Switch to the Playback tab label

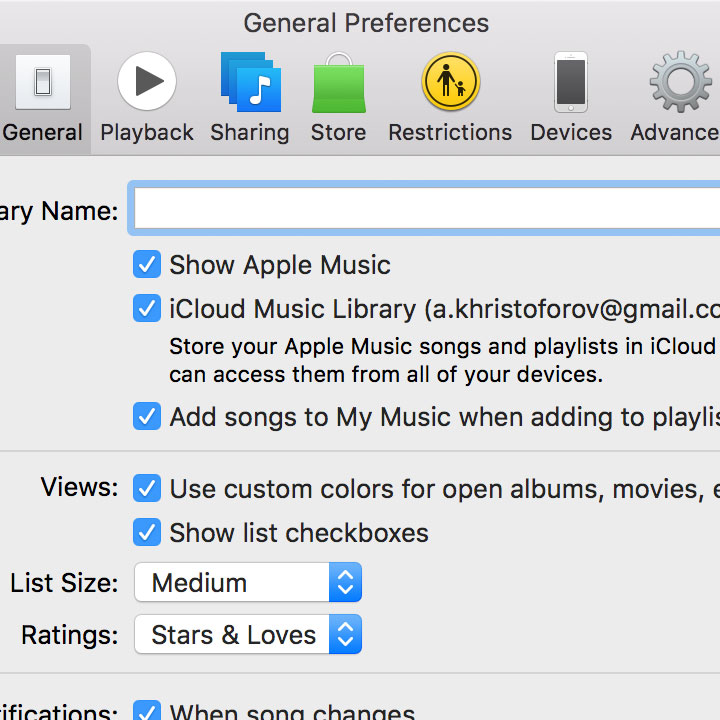[x=147, y=132]
